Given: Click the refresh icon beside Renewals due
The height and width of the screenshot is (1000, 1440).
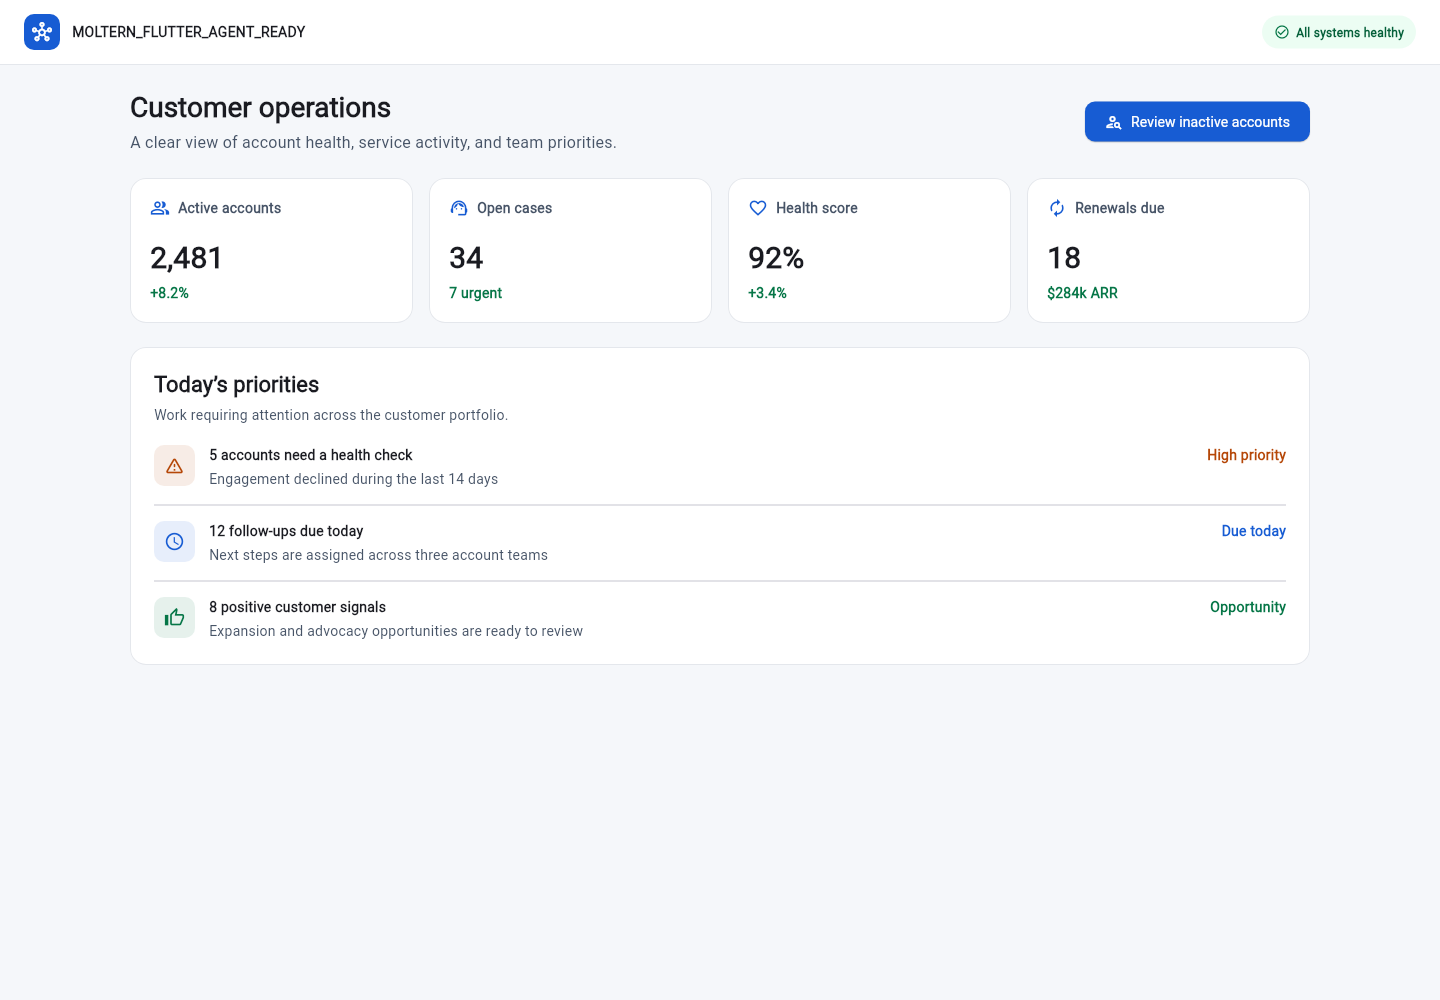Looking at the screenshot, I should pyautogui.click(x=1057, y=208).
